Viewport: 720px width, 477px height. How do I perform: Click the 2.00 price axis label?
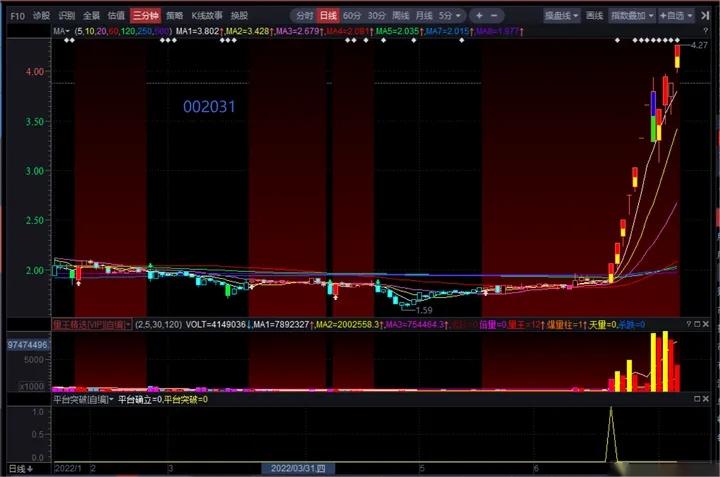click(x=35, y=270)
